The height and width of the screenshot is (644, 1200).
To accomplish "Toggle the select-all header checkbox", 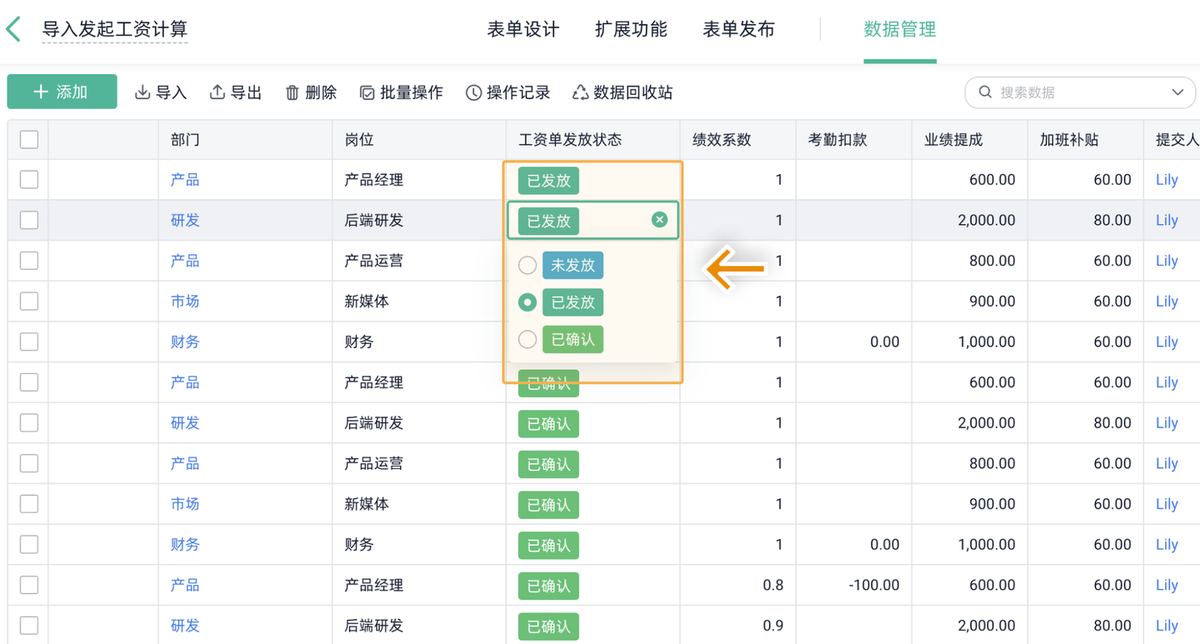I will [x=29, y=139].
